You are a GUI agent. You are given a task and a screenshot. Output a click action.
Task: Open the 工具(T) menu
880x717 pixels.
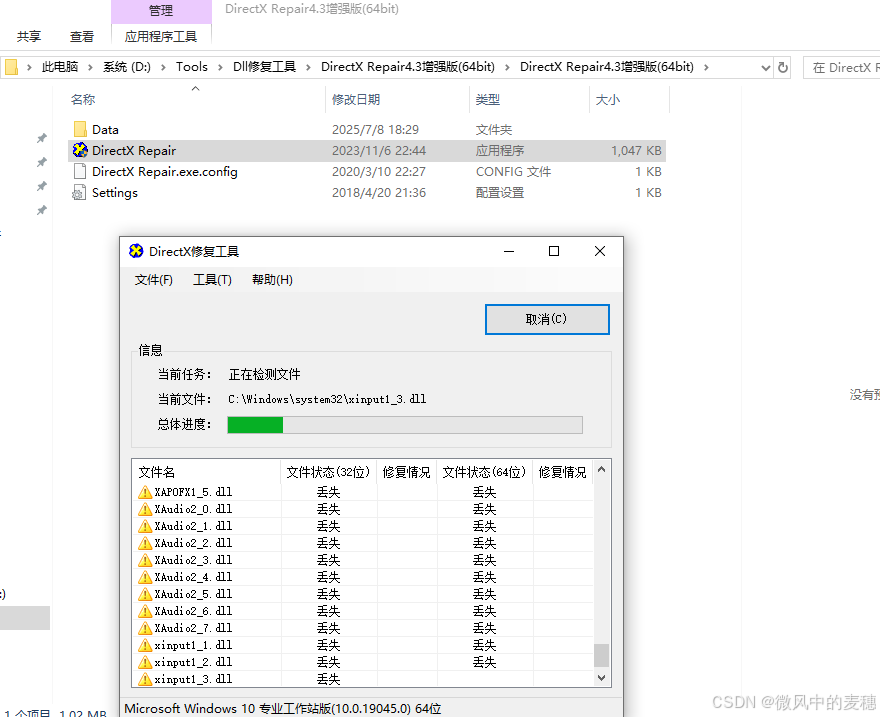tap(212, 279)
